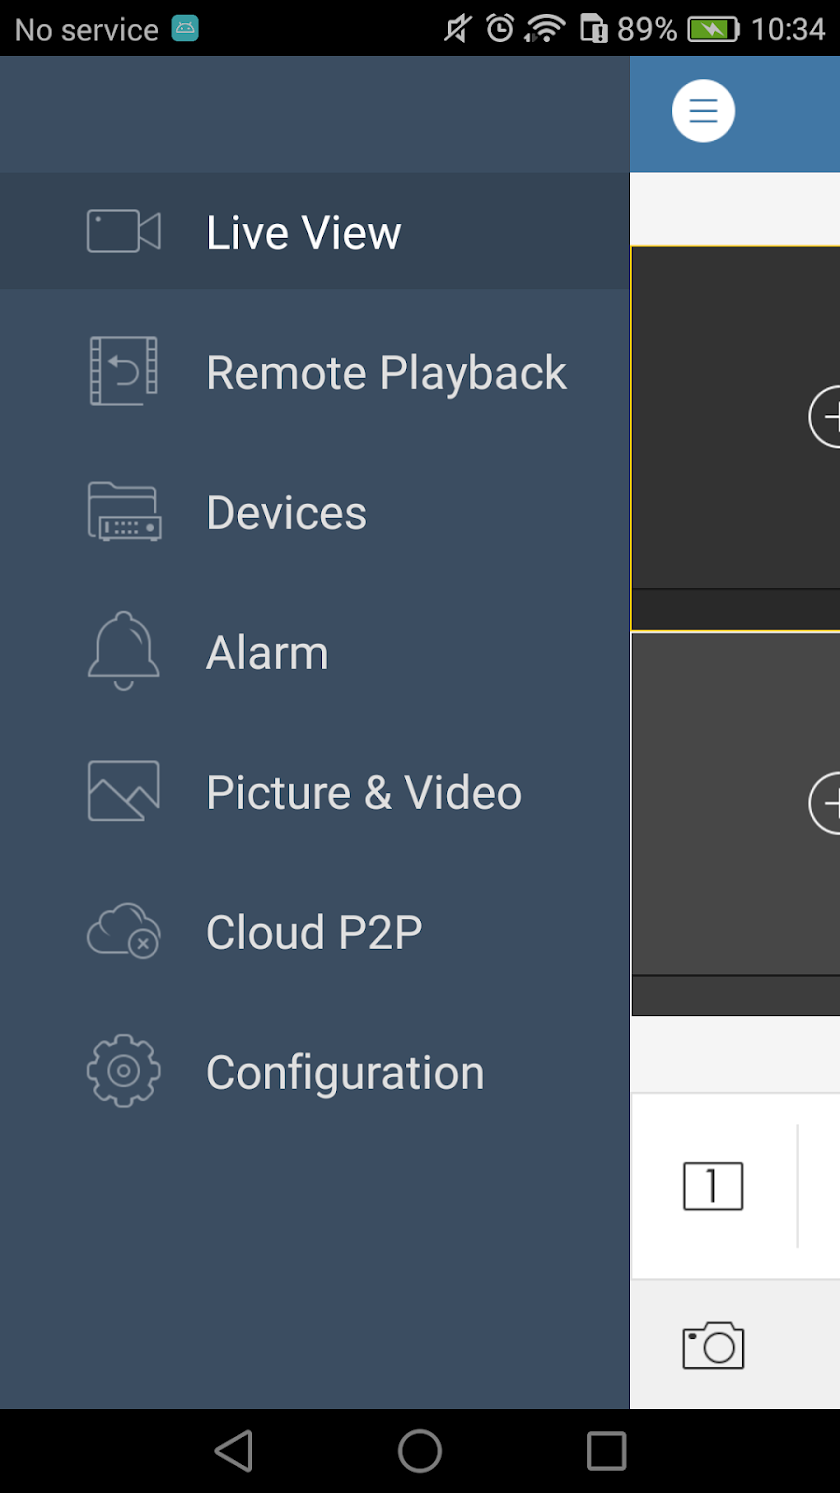This screenshot has height=1493, width=840.
Task: Tap the hamburger menu button
Action: pyautogui.click(x=703, y=110)
